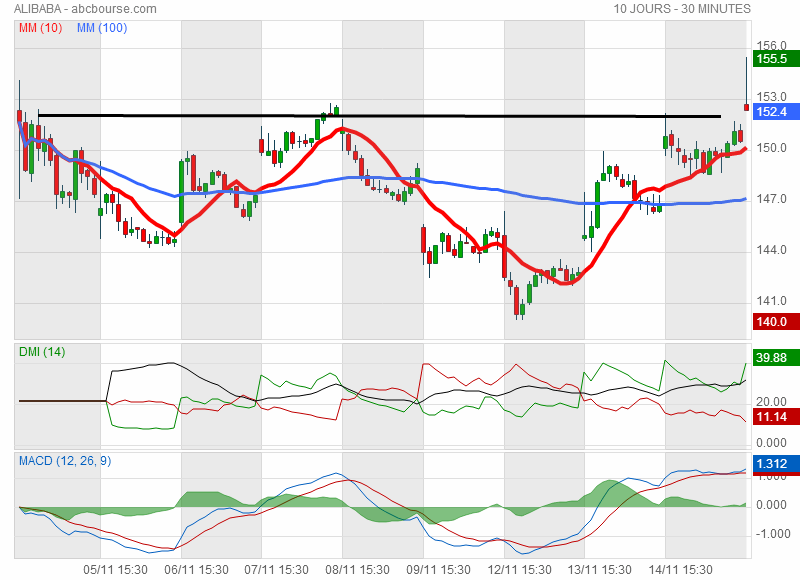800x580 pixels.
Task: Select the red MM (10) legend label
Action: [40, 28]
